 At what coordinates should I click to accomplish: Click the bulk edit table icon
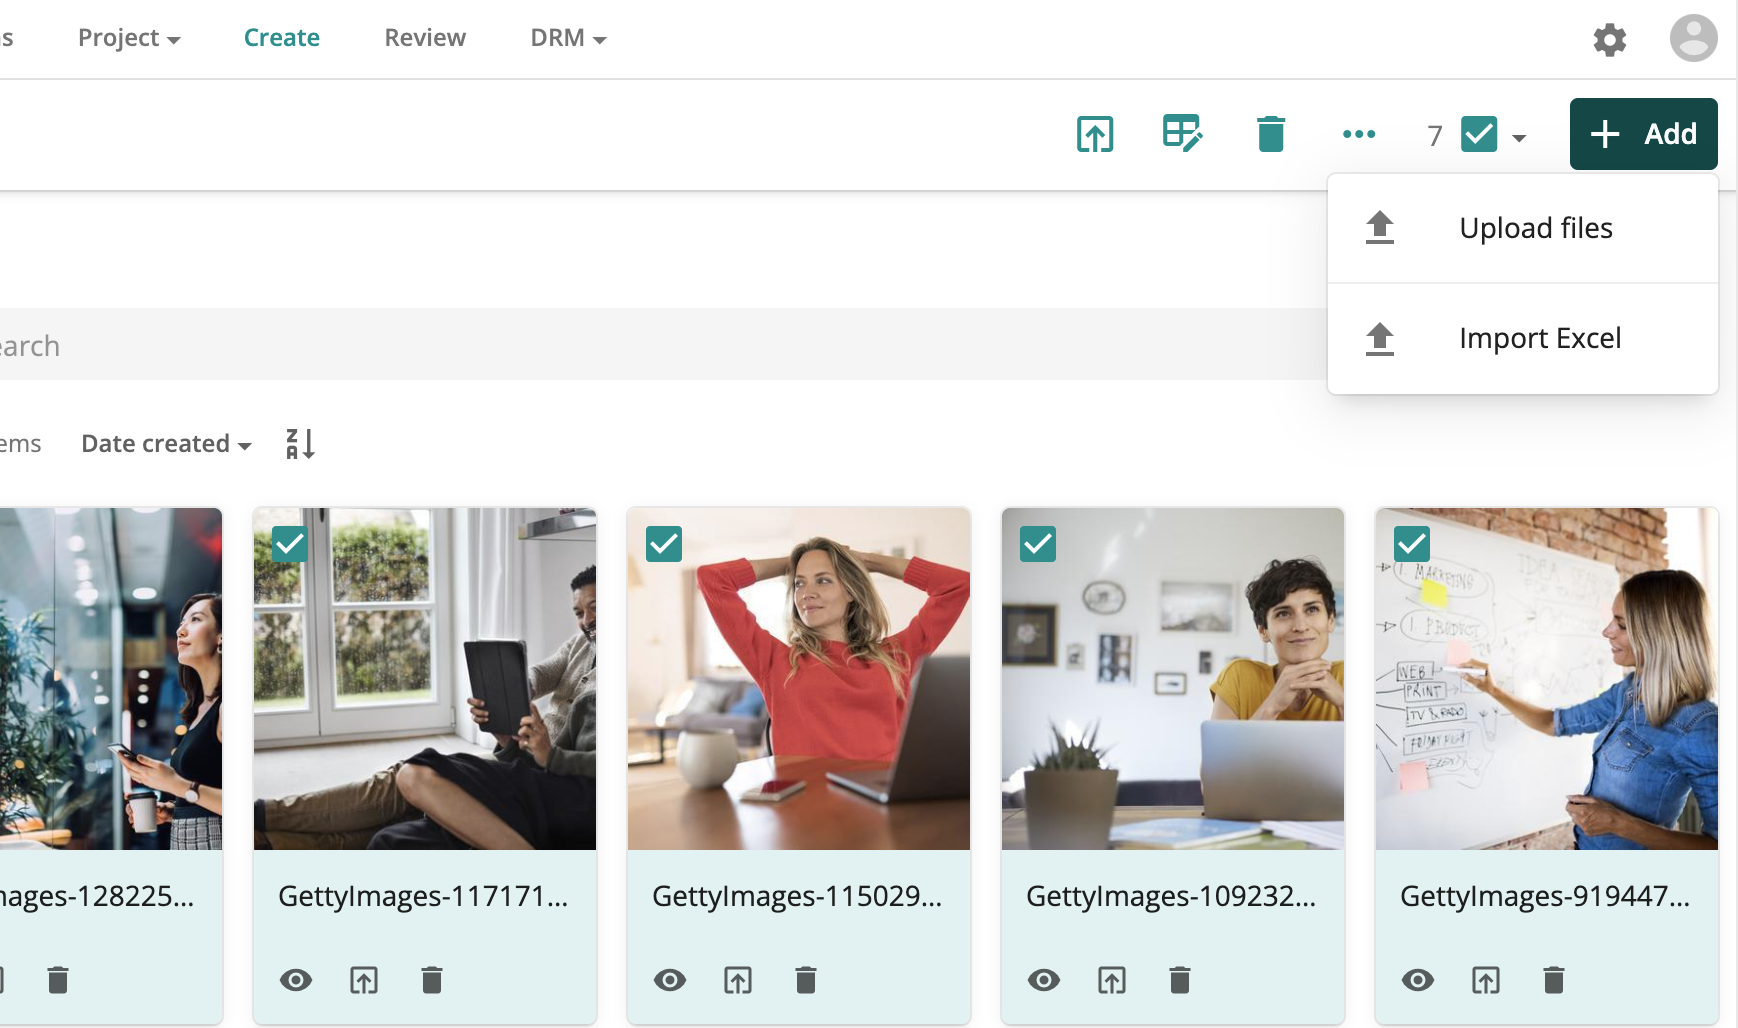tap(1182, 133)
